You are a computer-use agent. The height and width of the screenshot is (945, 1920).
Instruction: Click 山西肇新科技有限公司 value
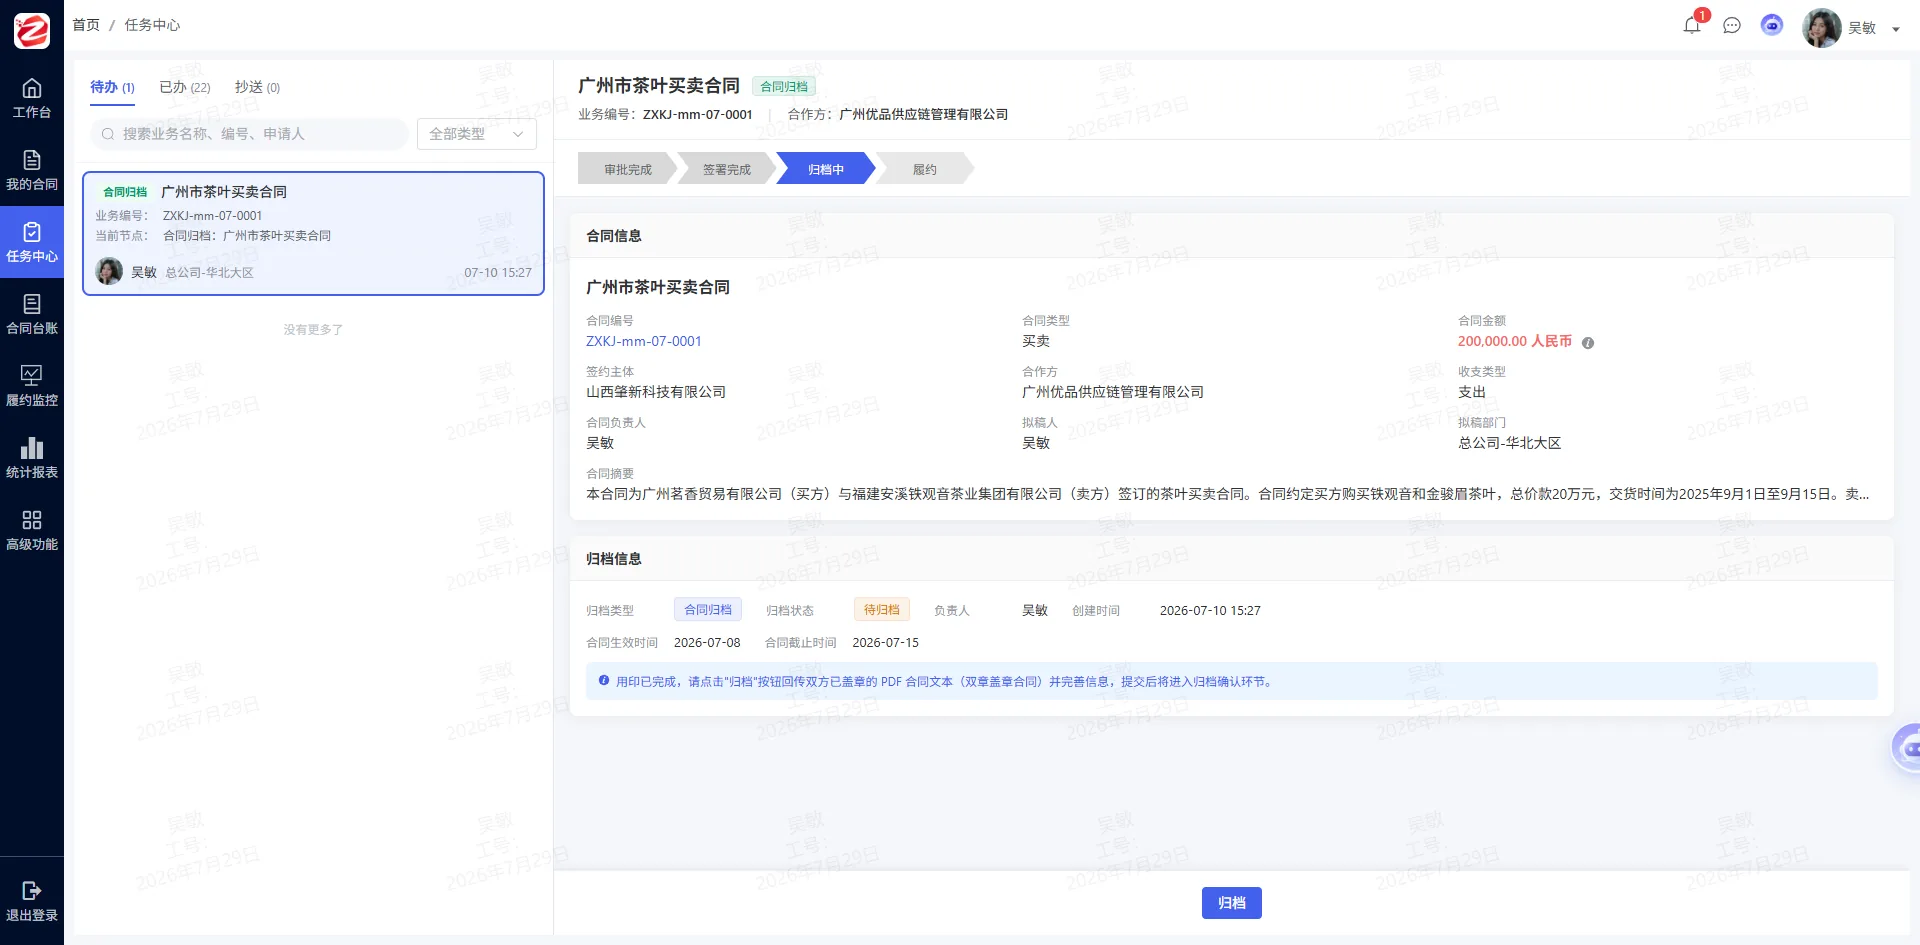coord(656,392)
